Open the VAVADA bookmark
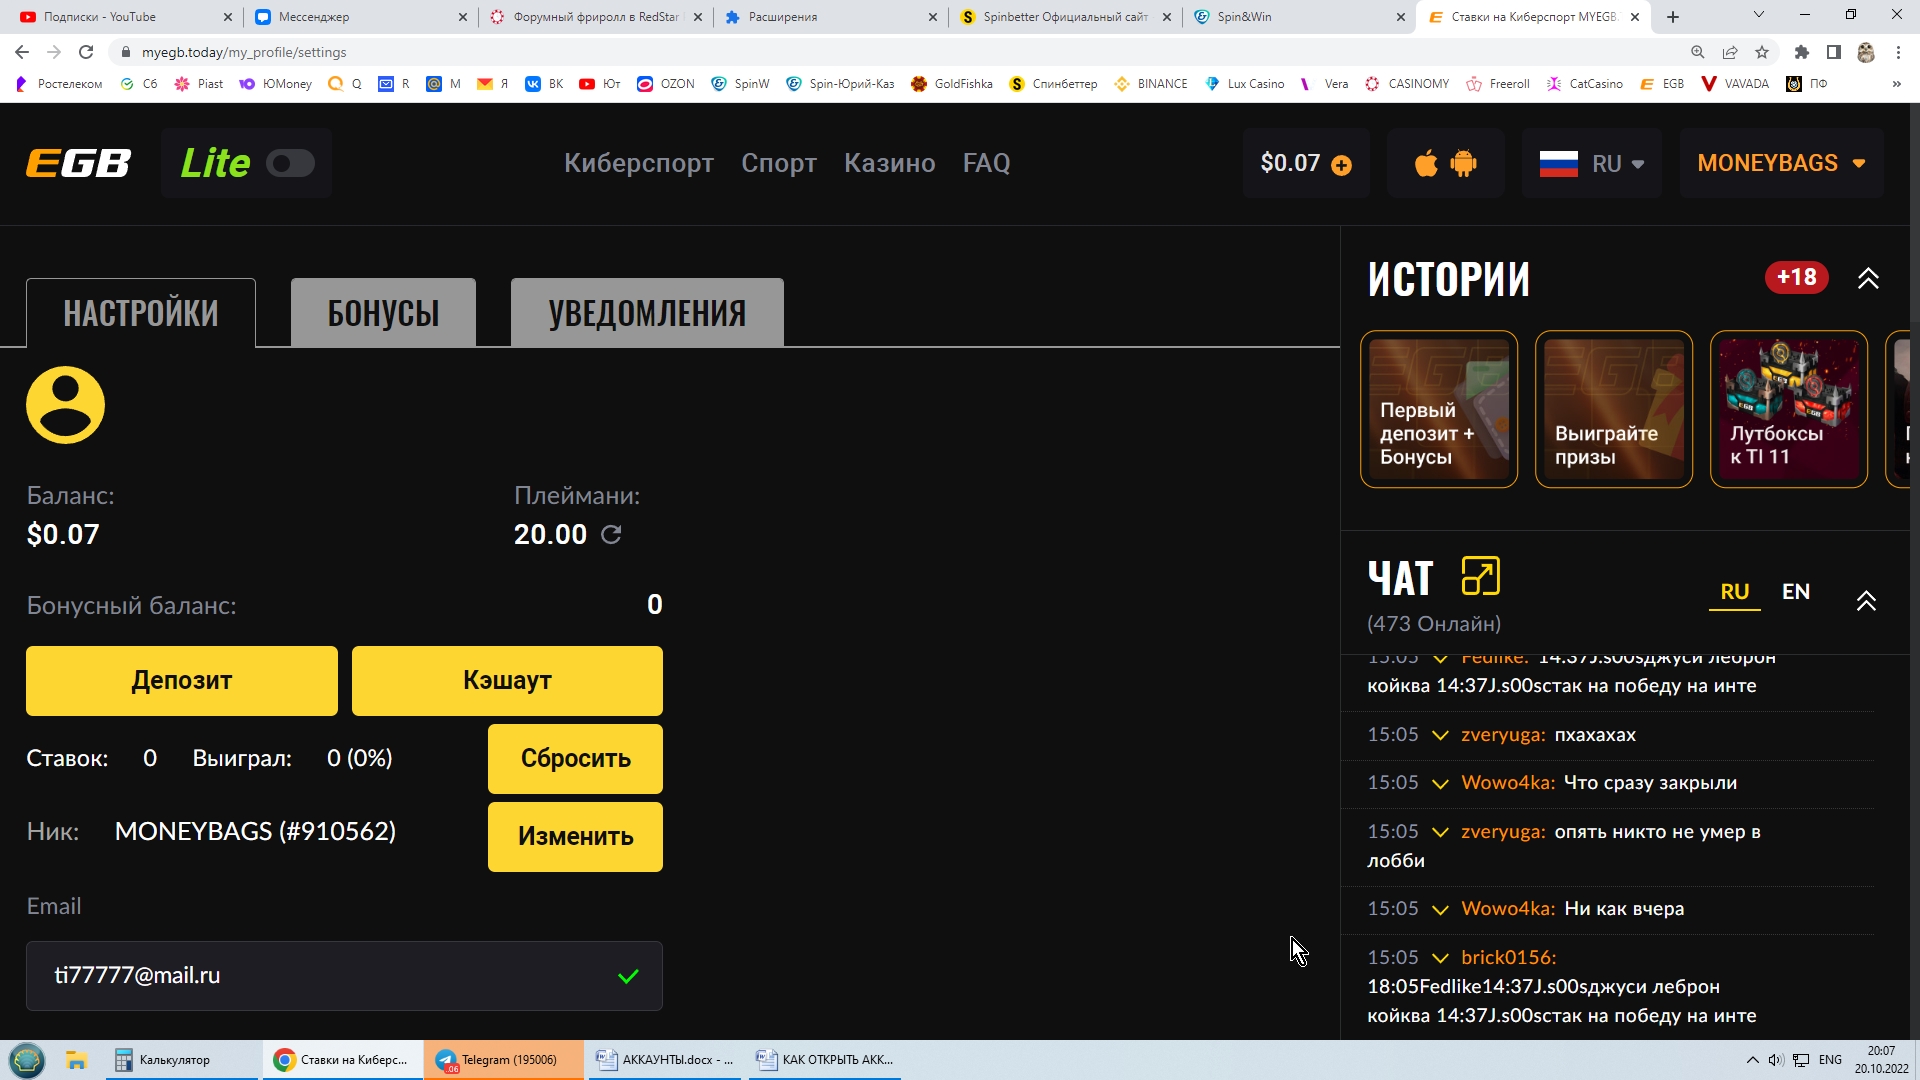Image resolution: width=1920 pixels, height=1080 pixels. [x=1735, y=84]
